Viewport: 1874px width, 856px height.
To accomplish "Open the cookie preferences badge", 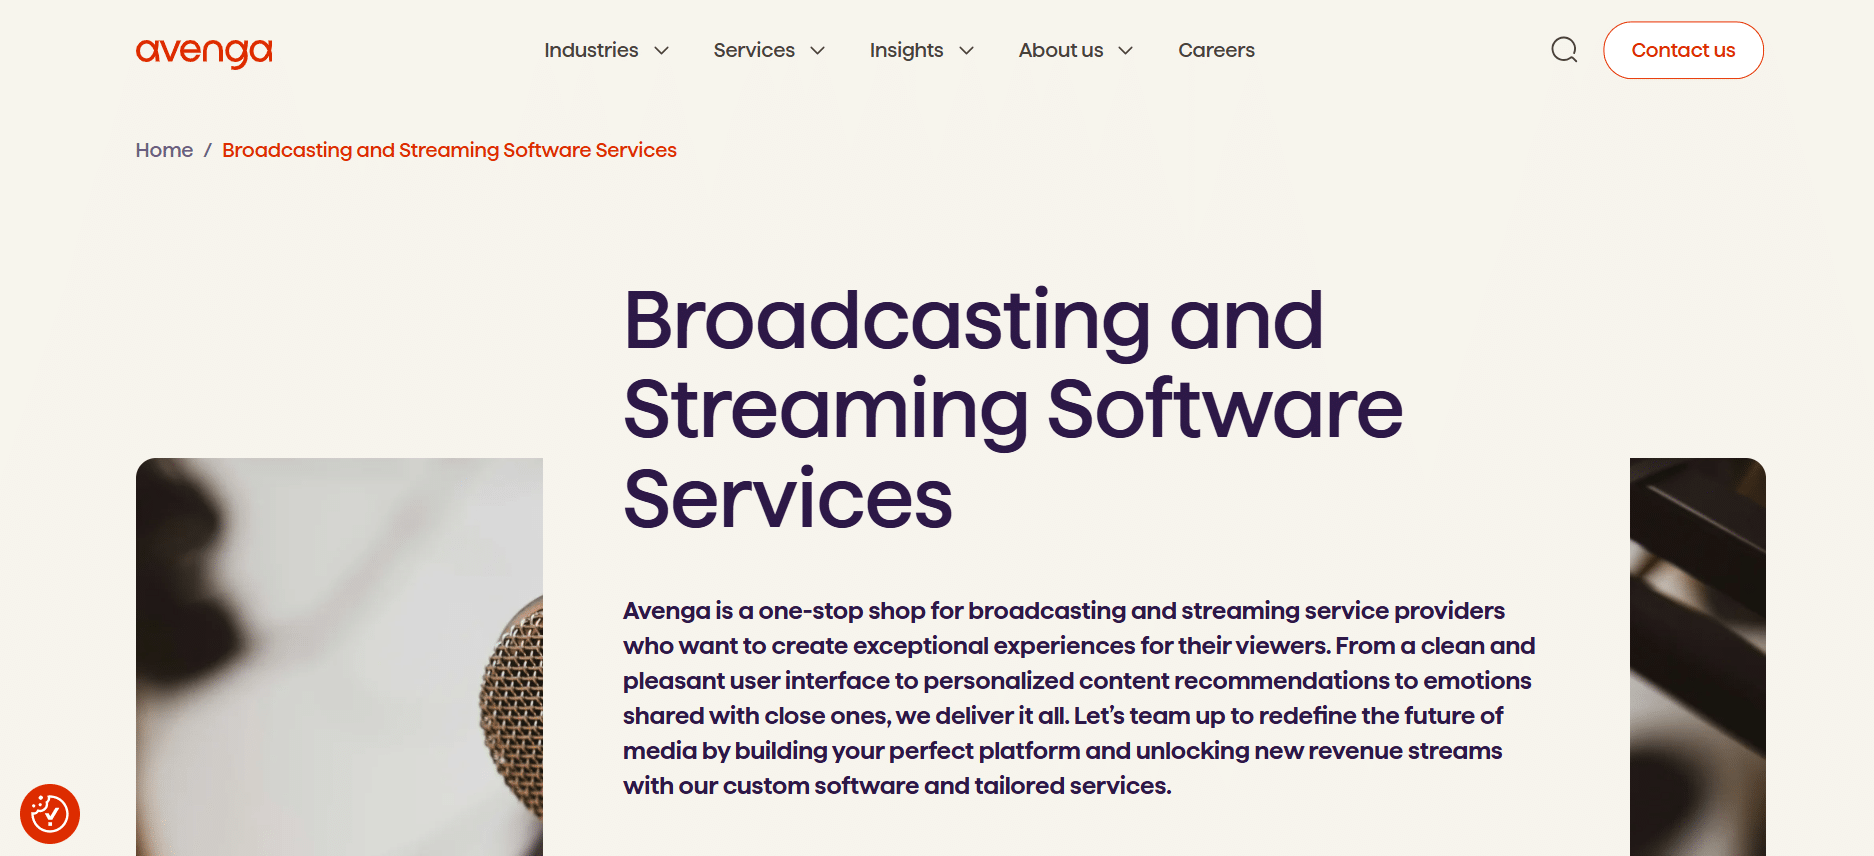I will tap(50, 814).
